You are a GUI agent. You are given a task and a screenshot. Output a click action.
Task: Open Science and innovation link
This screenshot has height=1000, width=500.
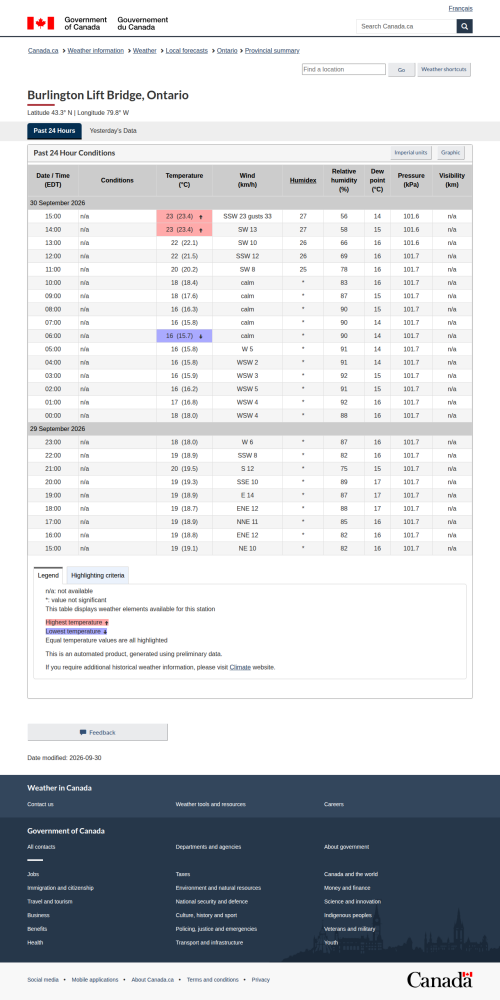[x=353, y=902]
